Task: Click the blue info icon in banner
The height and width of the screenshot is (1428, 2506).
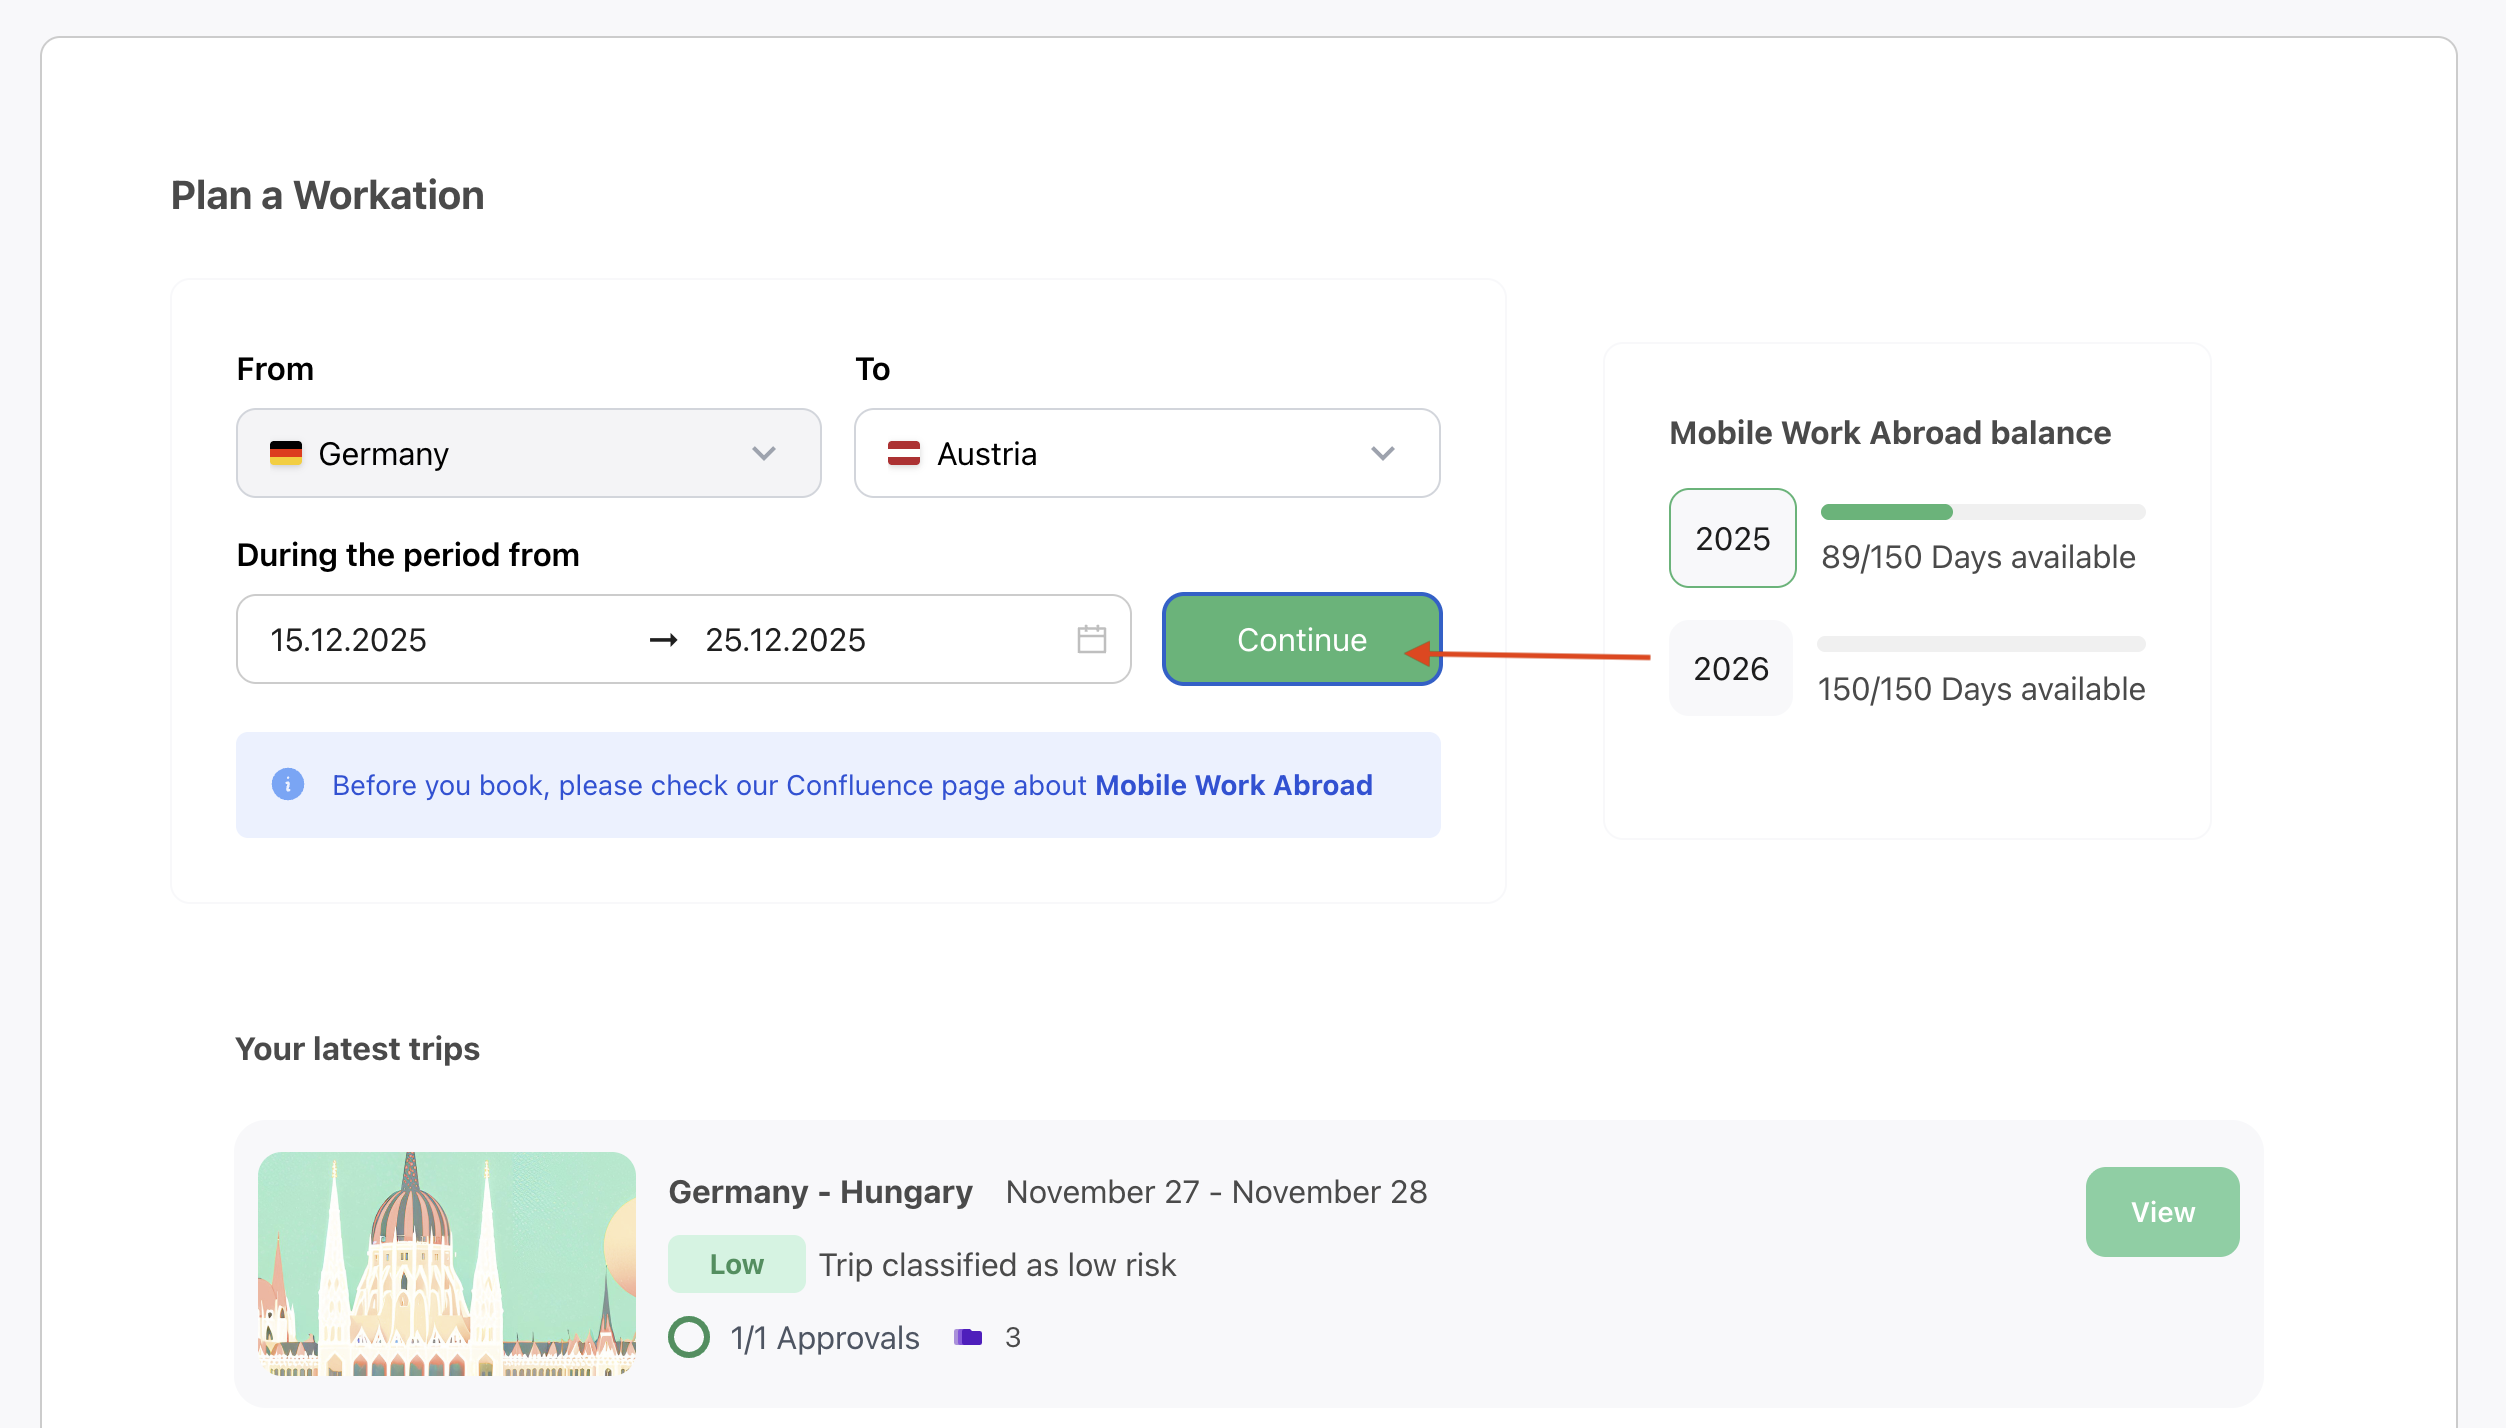Action: click(x=288, y=785)
